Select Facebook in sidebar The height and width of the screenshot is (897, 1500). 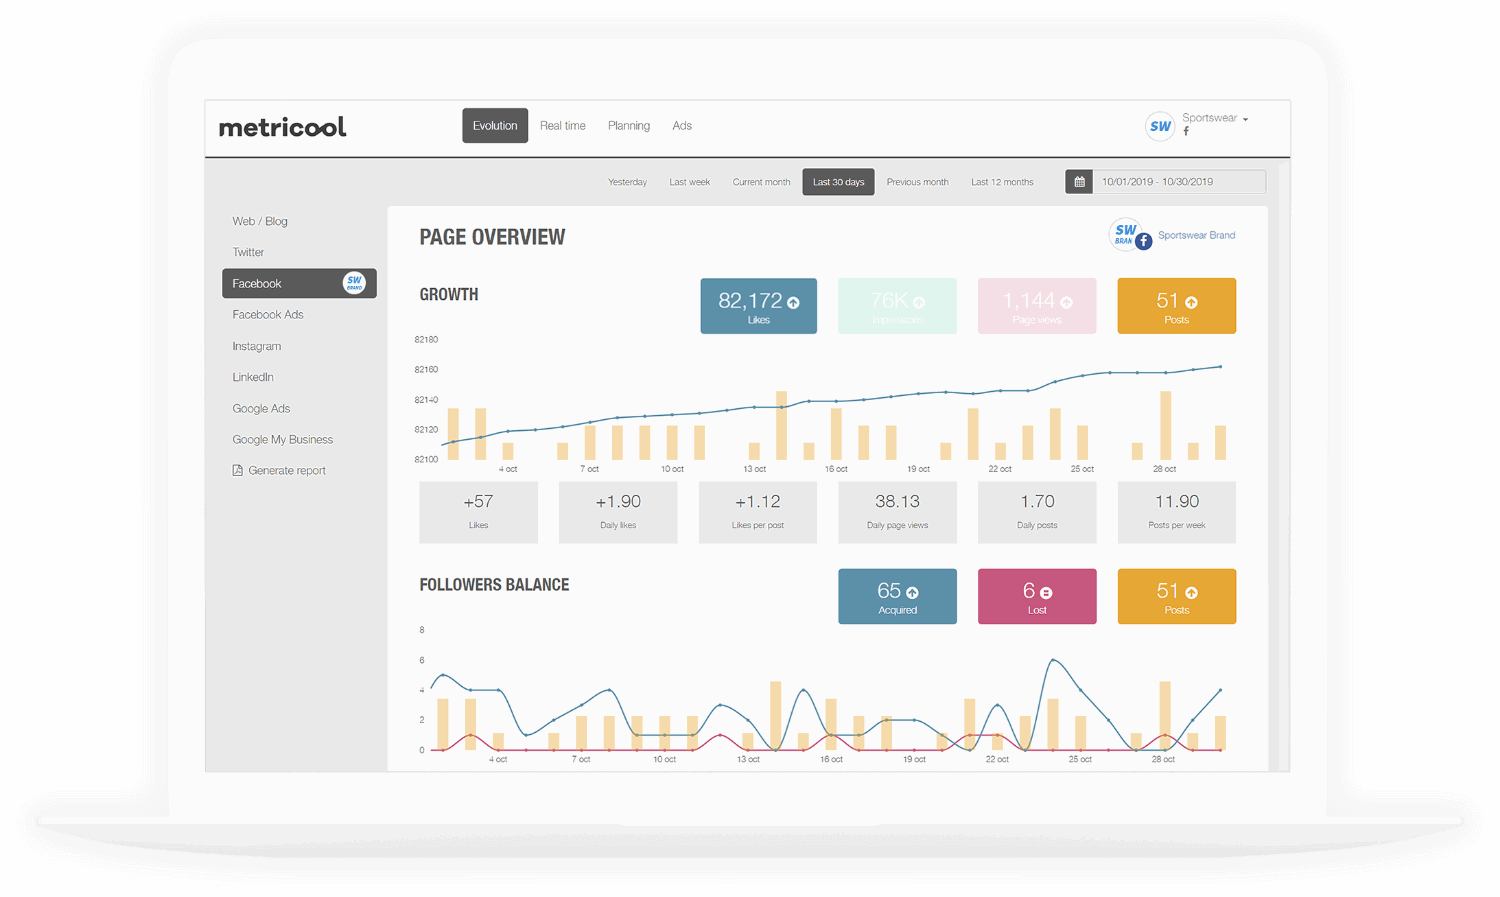point(299,283)
